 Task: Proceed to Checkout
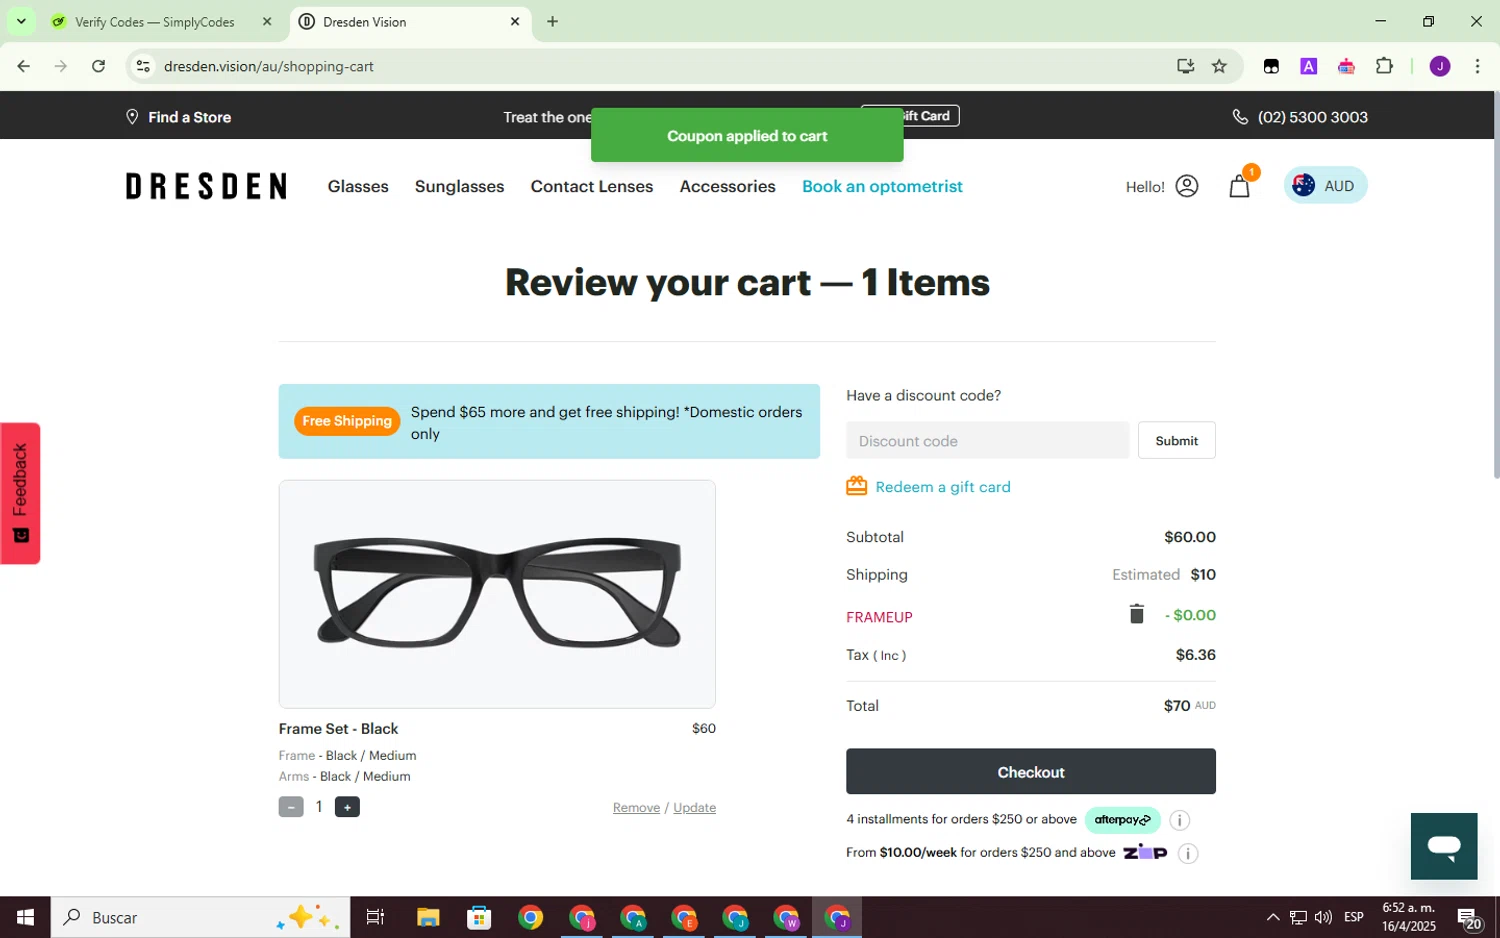1030,771
